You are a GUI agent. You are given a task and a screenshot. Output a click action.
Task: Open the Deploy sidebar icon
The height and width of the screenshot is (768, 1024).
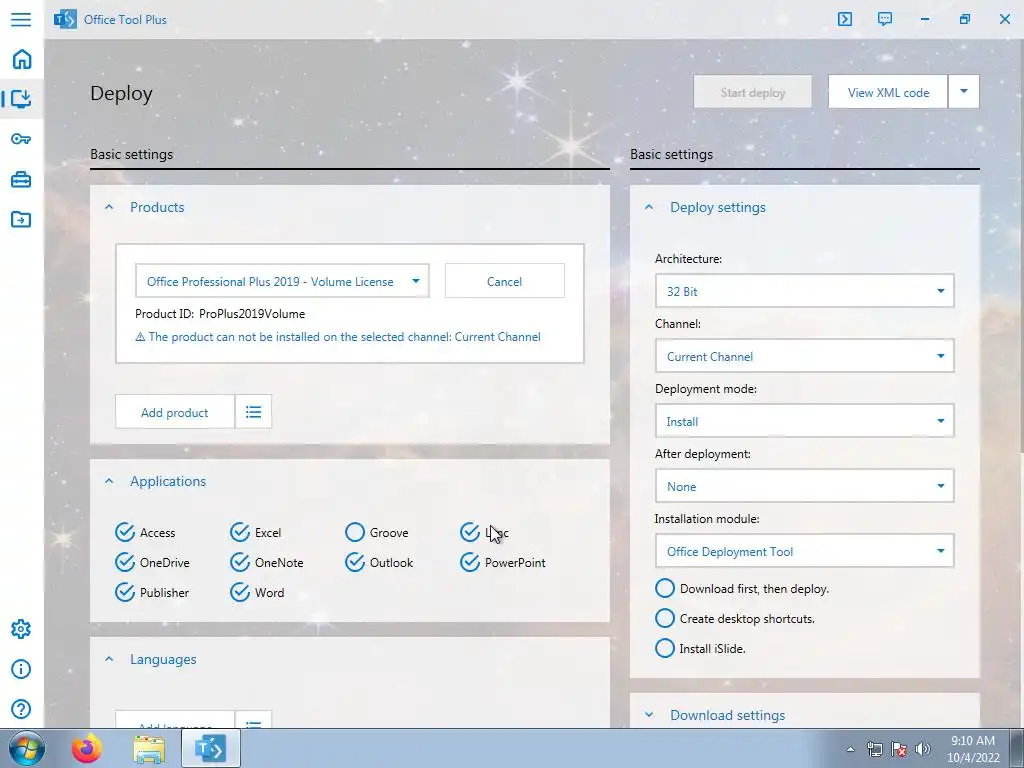[21, 99]
